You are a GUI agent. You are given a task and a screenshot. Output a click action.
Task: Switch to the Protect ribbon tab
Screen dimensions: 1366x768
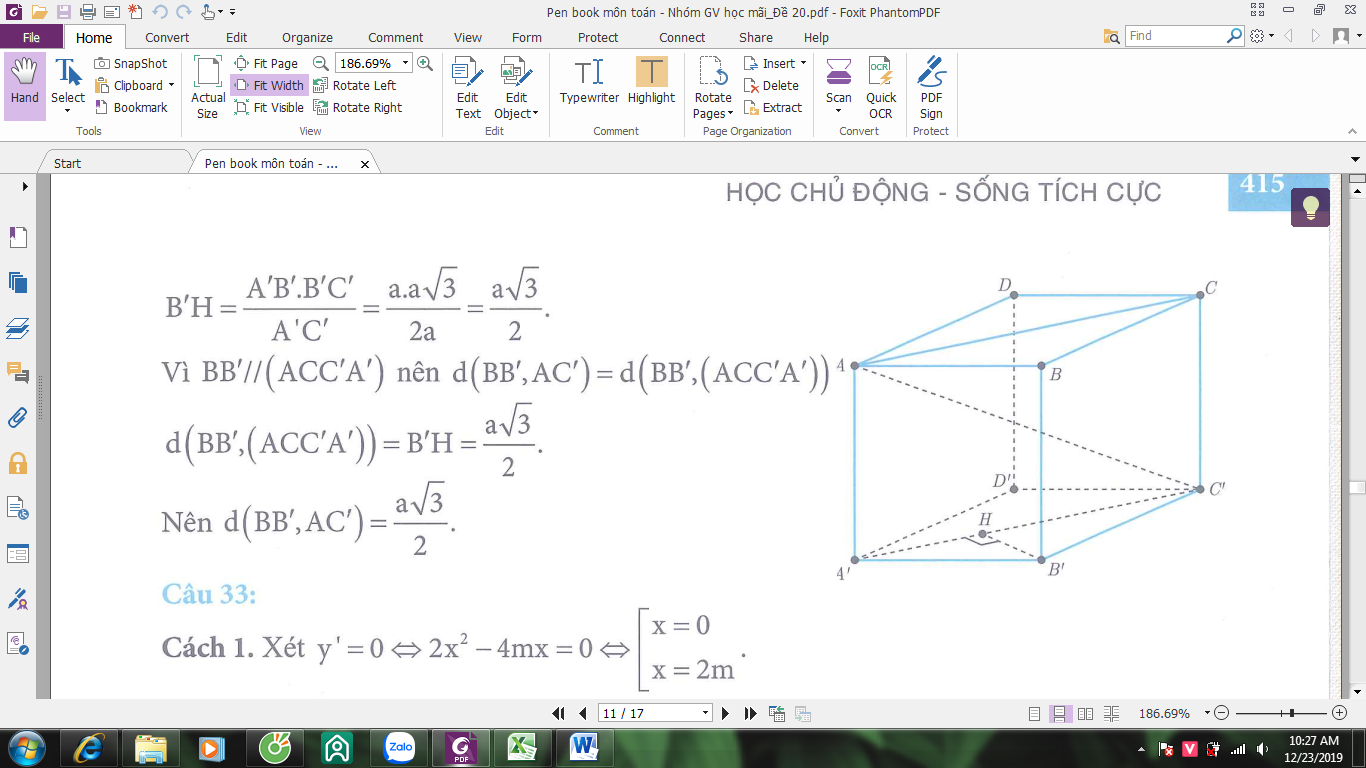pyautogui.click(x=598, y=37)
